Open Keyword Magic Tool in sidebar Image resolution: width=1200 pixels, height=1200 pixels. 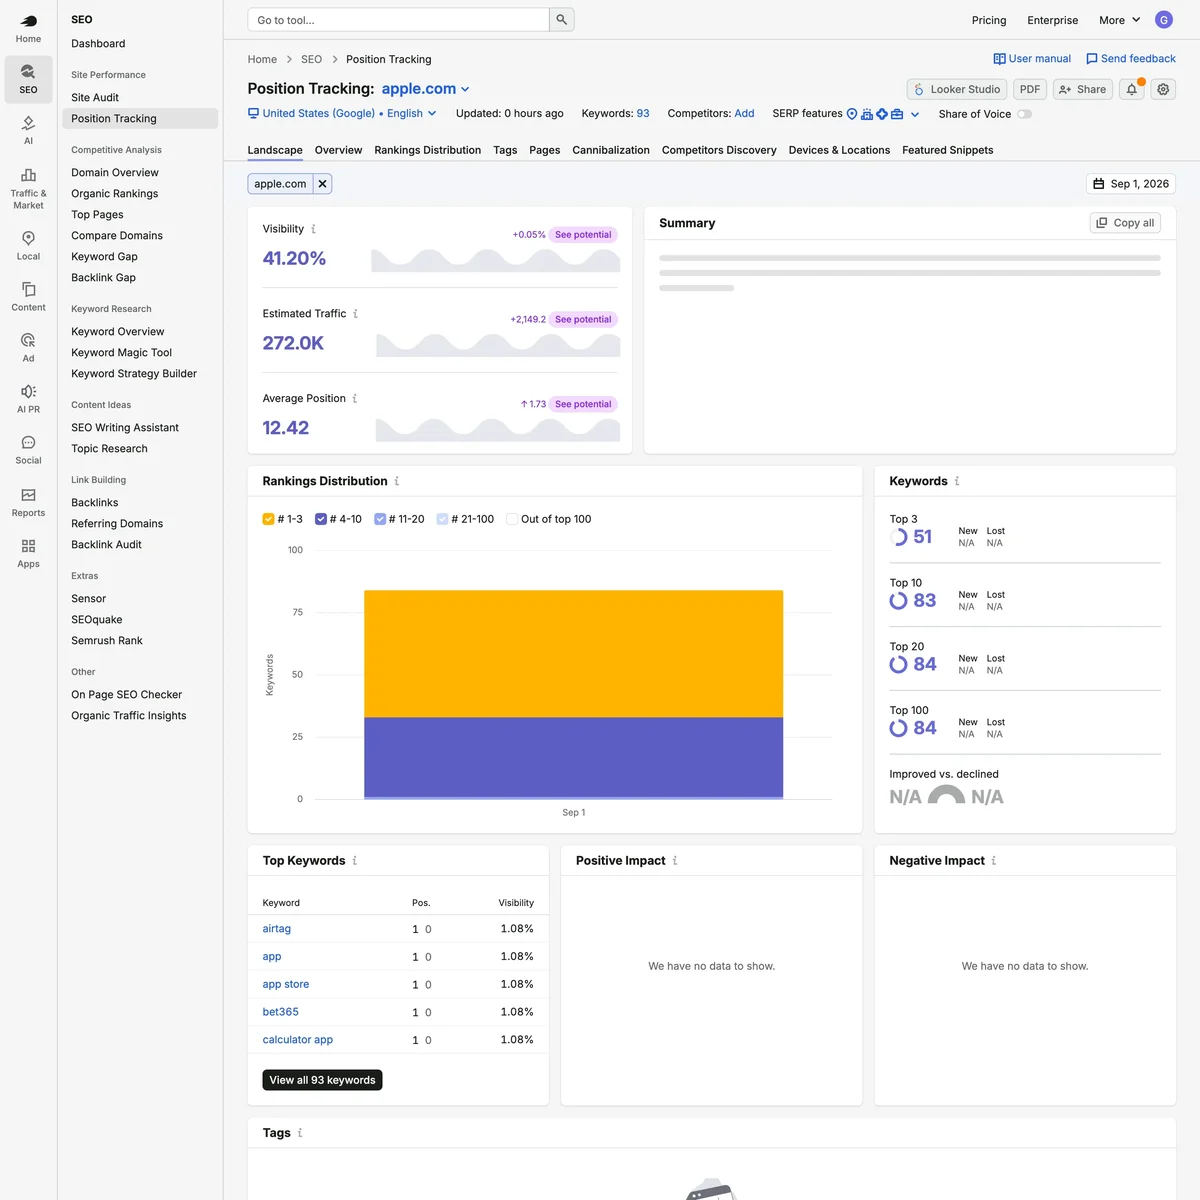(x=121, y=353)
